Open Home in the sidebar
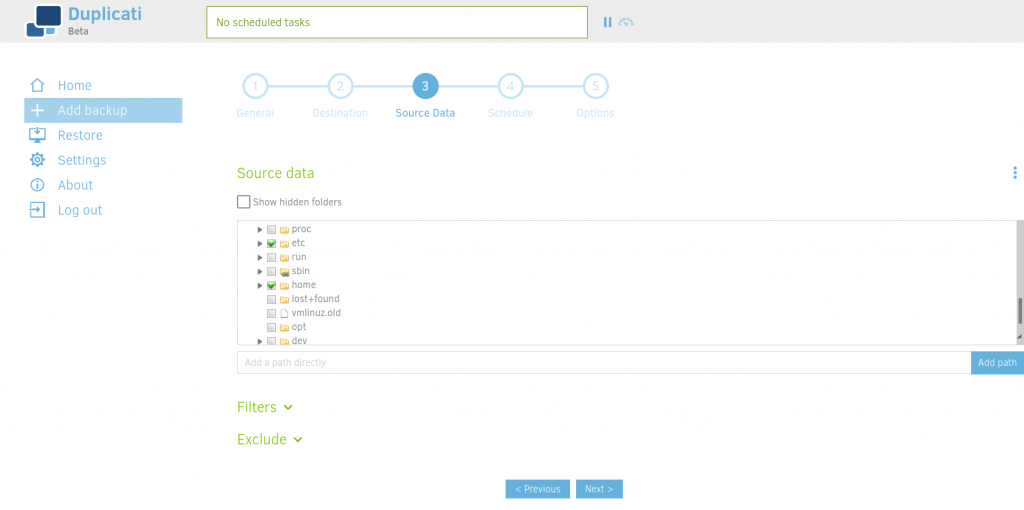The width and height of the screenshot is (1024, 510). [74, 86]
